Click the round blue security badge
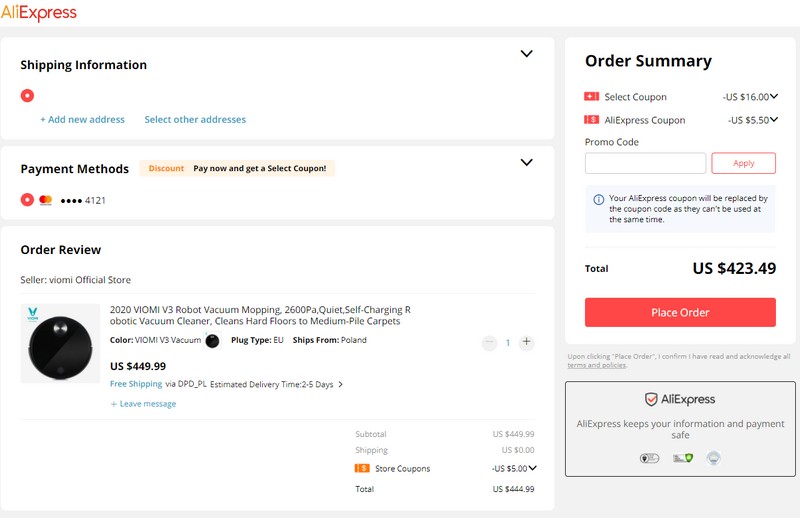This screenshot has height=518, width=800. tap(713, 458)
